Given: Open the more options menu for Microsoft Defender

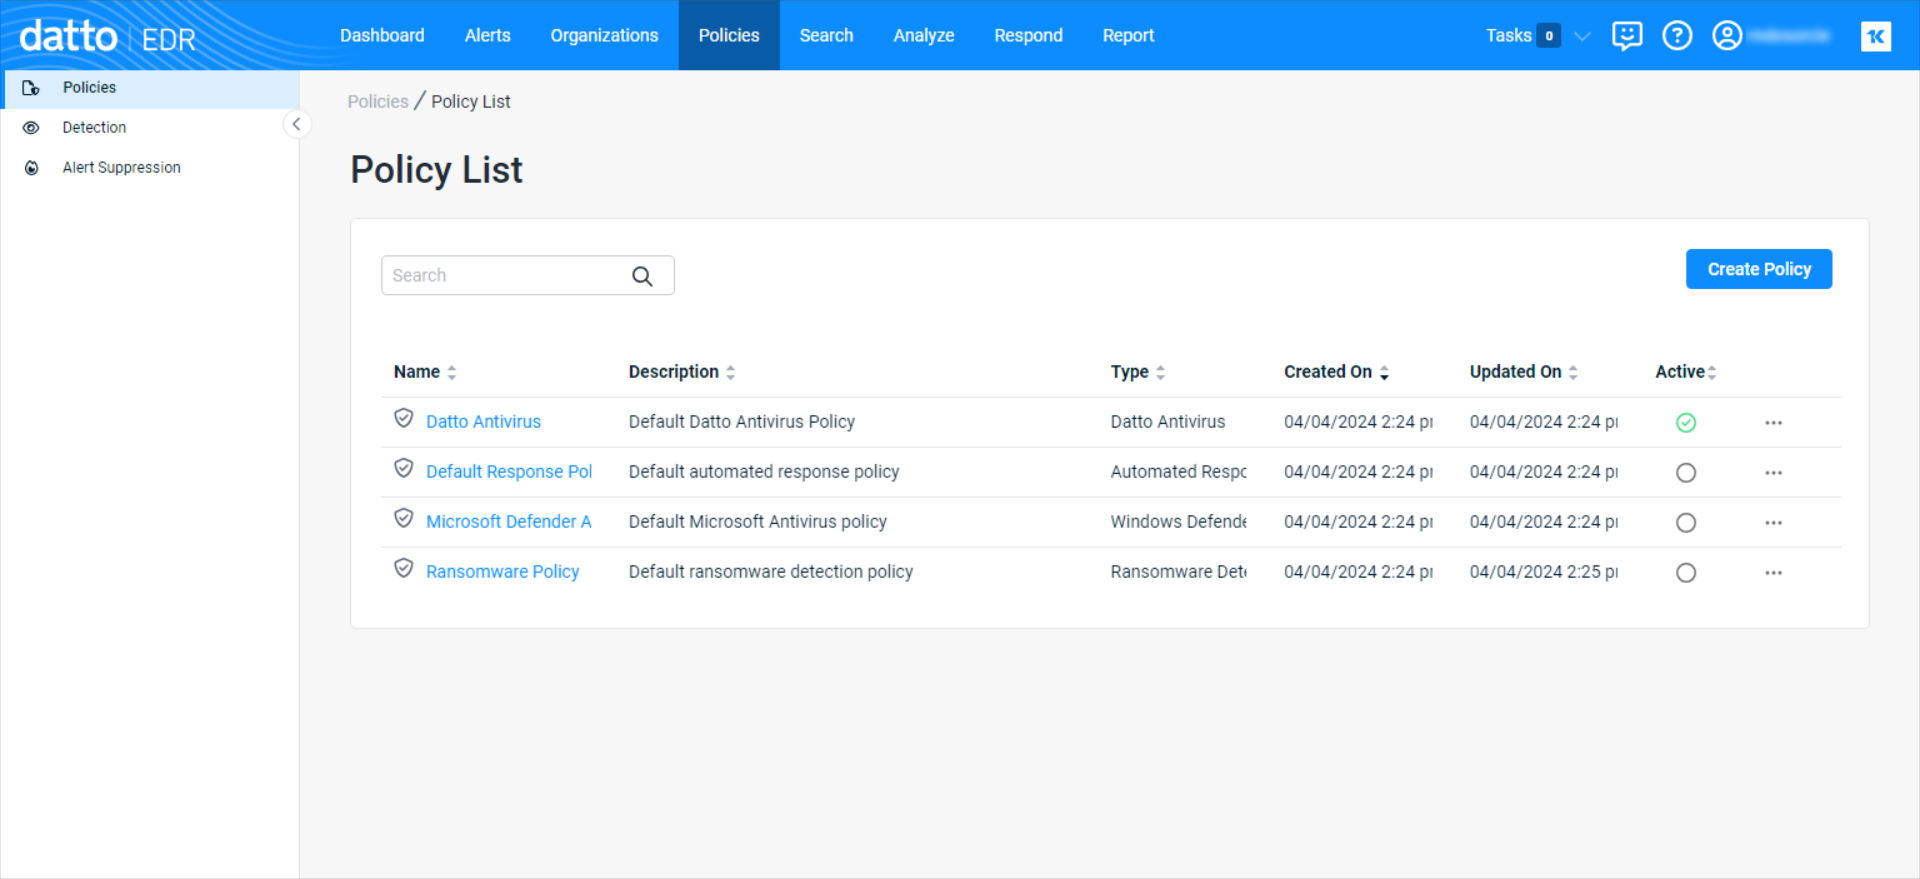Looking at the screenshot, I should click(x=1774, y=523).
